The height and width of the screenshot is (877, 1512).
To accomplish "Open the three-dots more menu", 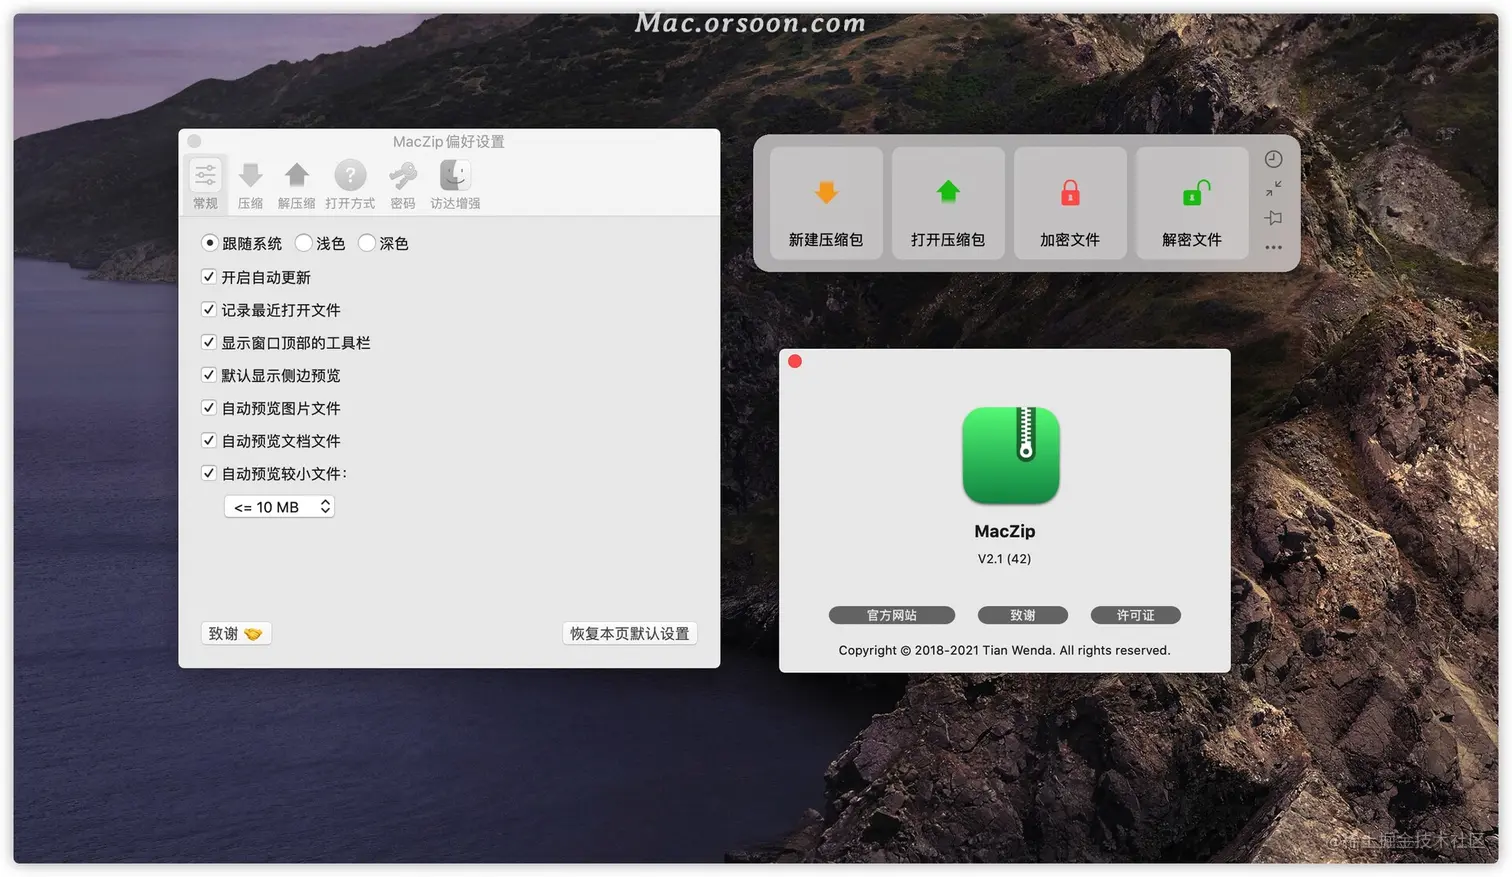I will click(x=1273, y=247).
